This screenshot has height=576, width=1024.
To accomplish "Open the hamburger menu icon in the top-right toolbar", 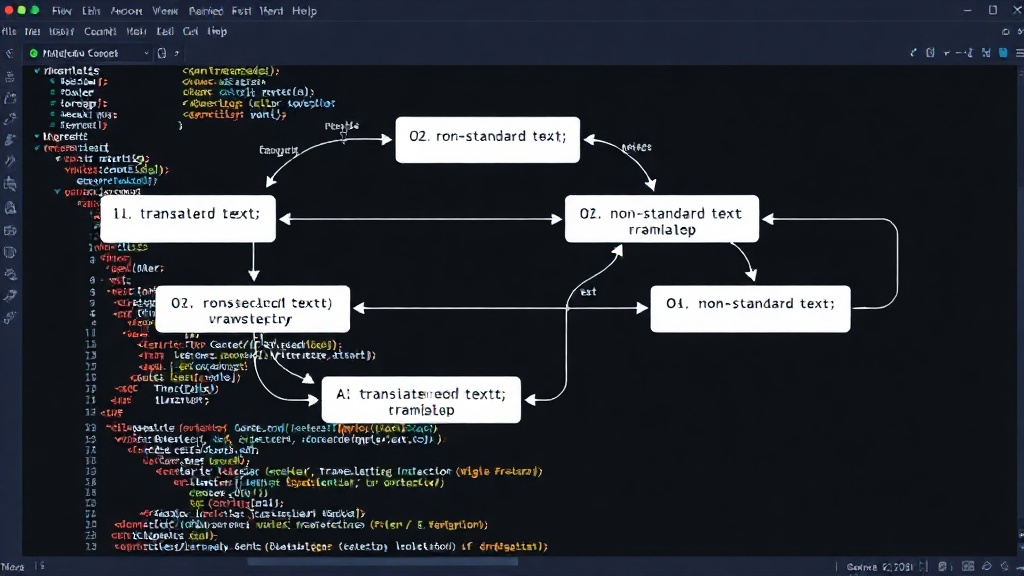I will tap(1019, 53).
